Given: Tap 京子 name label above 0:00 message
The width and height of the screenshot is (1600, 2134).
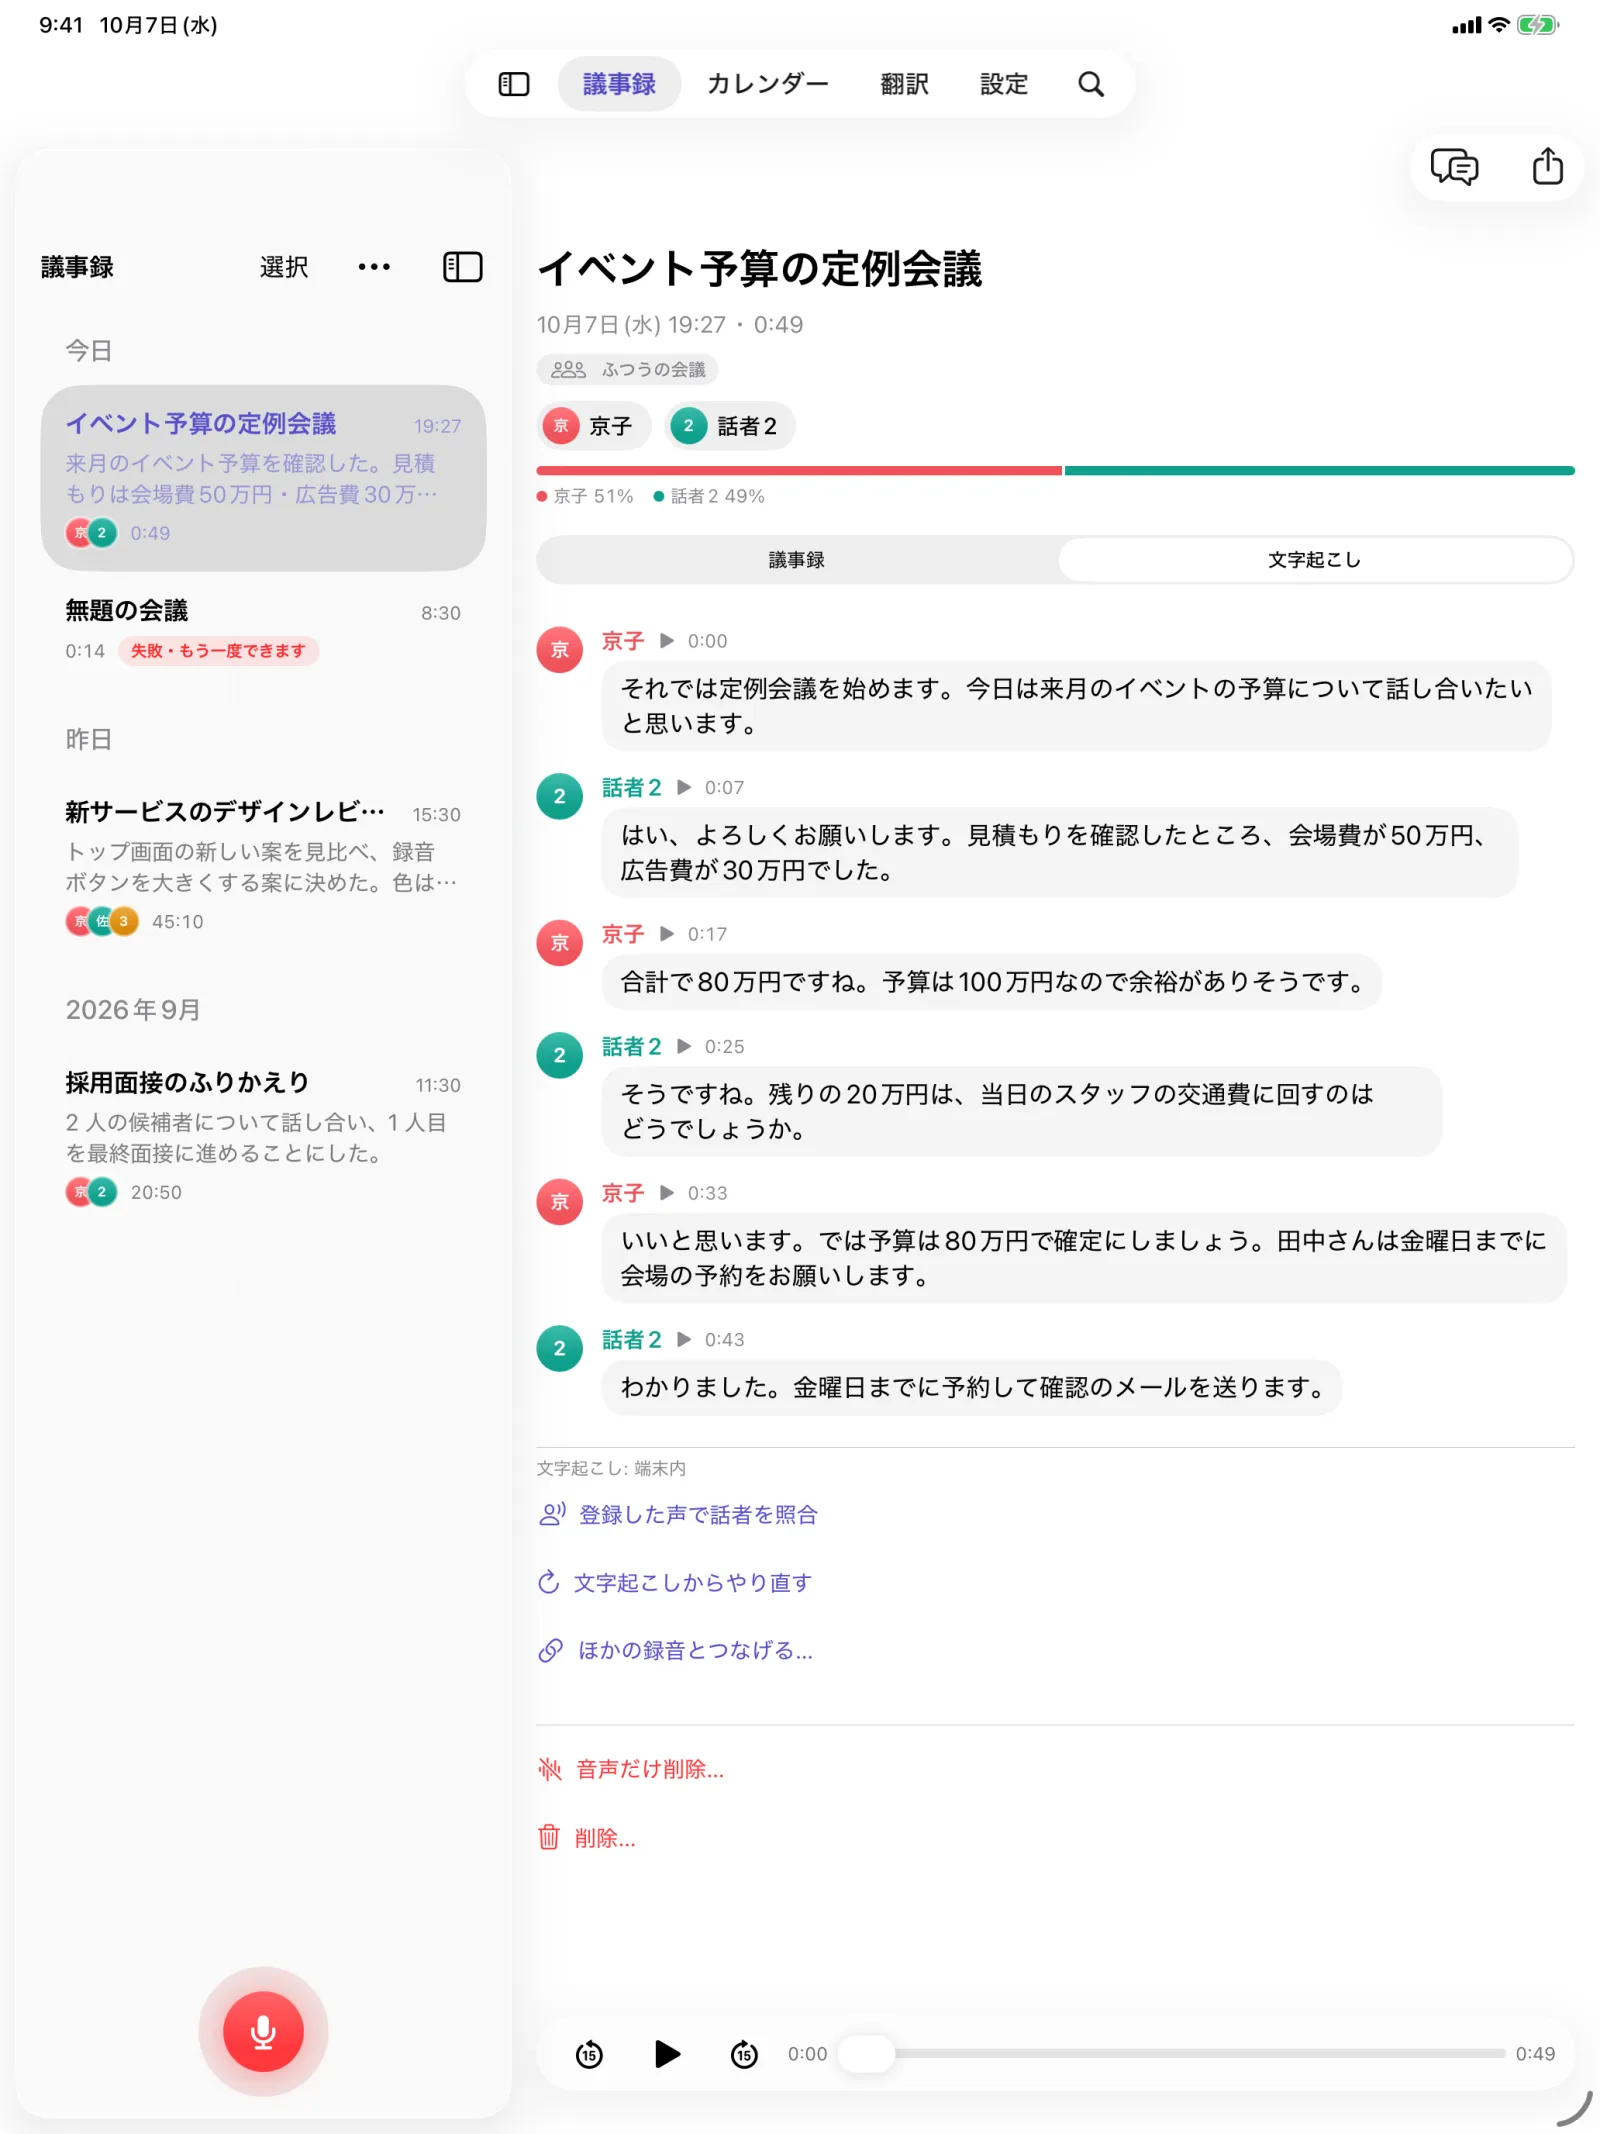Looking at the screenshot, I should pyautogui.click(x=623, y=640).
